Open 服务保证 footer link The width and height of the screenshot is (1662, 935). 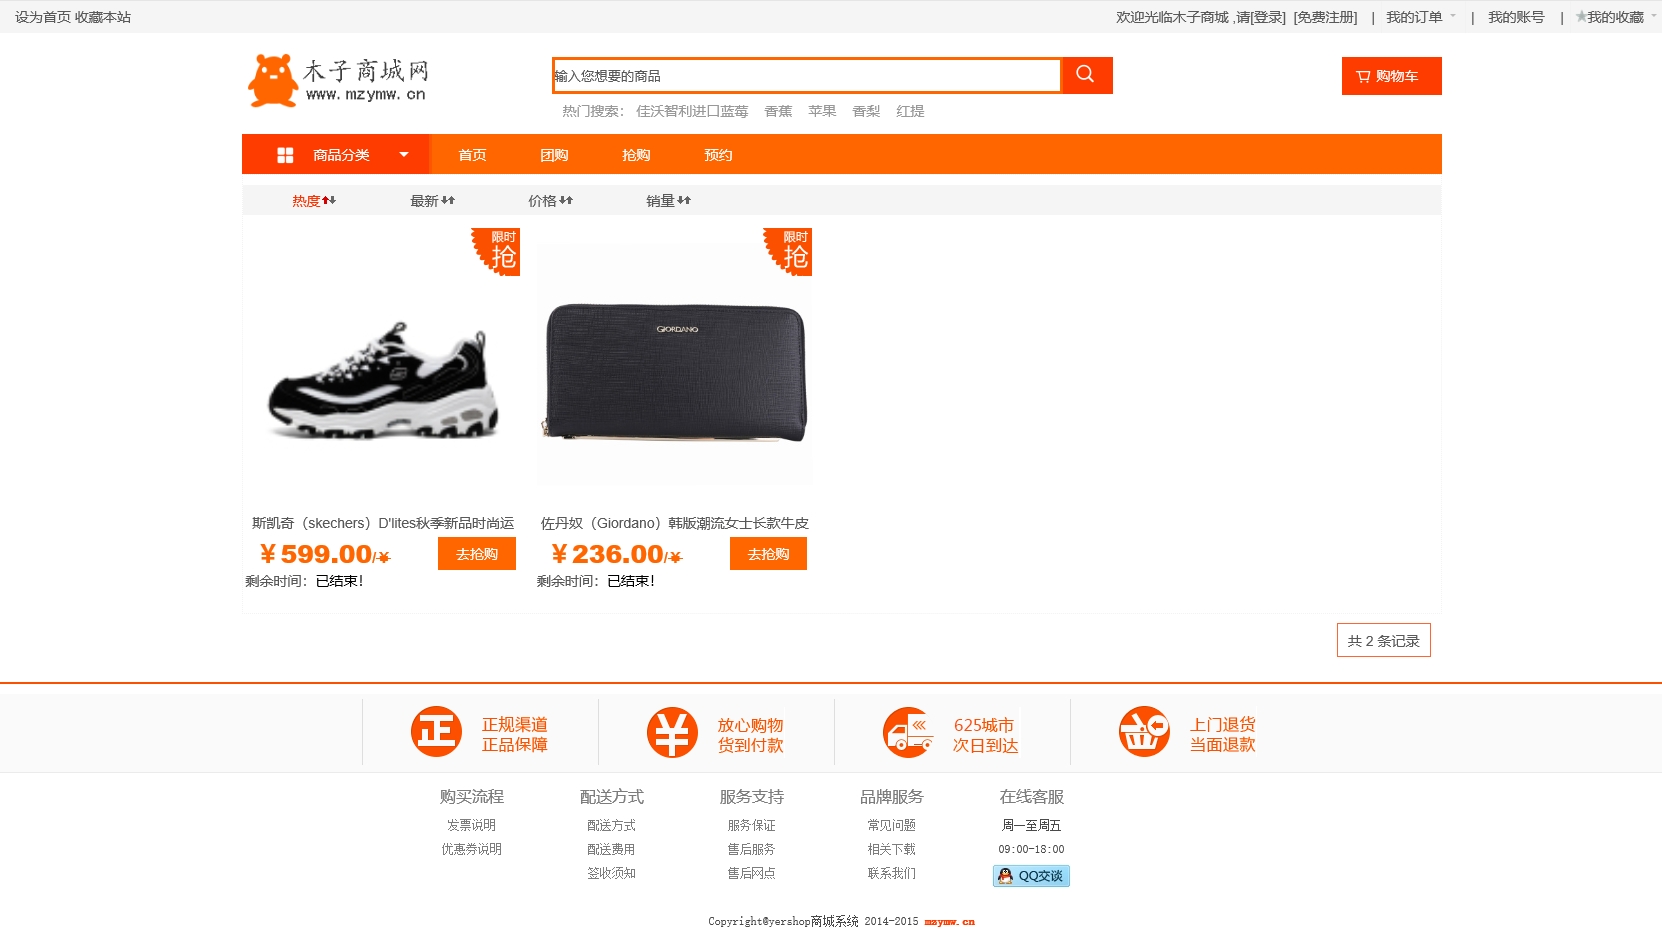point(751,825)
